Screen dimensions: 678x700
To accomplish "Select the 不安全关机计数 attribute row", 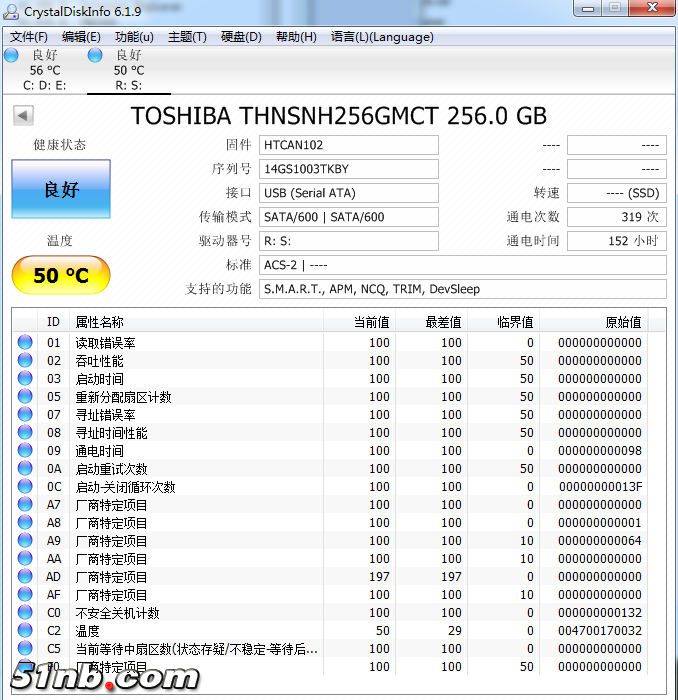I will (x=330, y=612).
